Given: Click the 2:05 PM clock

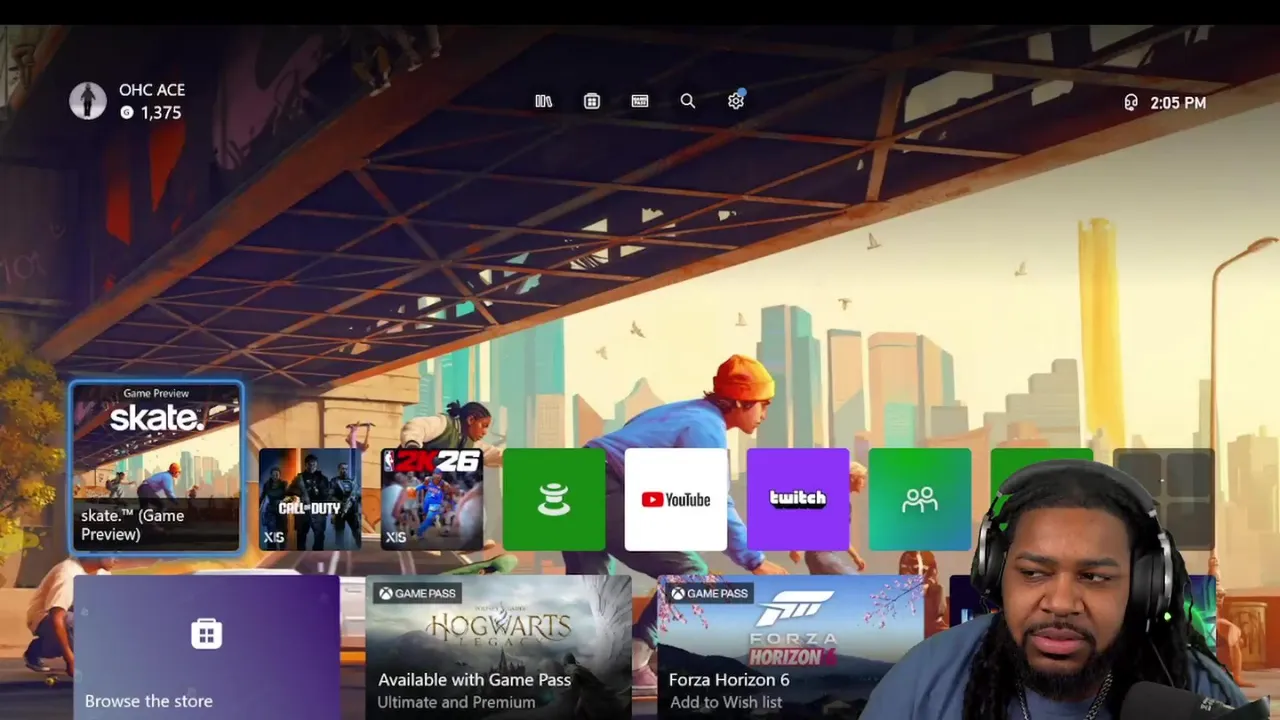Looking at the screenshot, I should [x=1178, y=102].
